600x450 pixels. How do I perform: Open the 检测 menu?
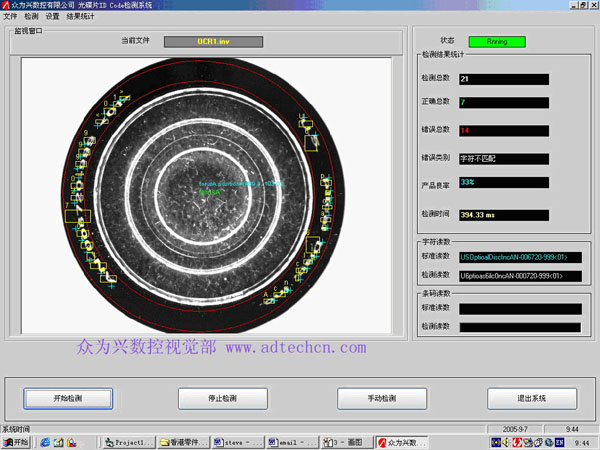[31, 16]
